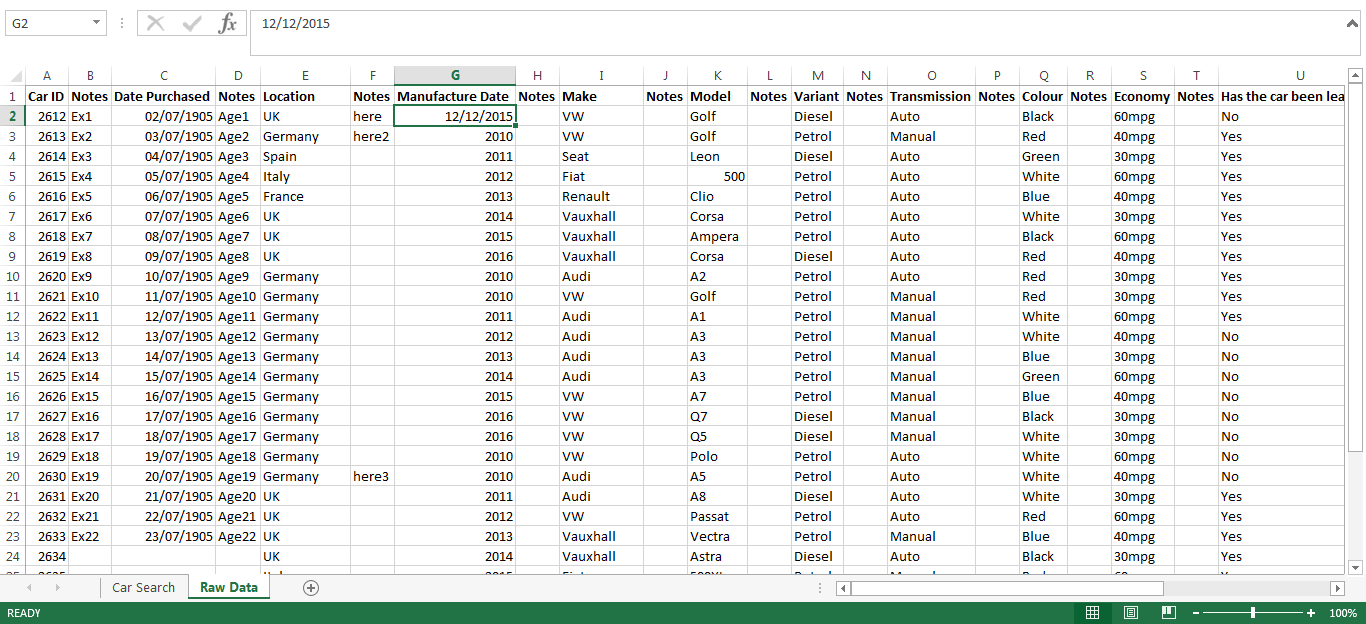The image size is (1366, 624).
Task: Open the Name Box dropdown arrow
Action: [x=96, y=23]
